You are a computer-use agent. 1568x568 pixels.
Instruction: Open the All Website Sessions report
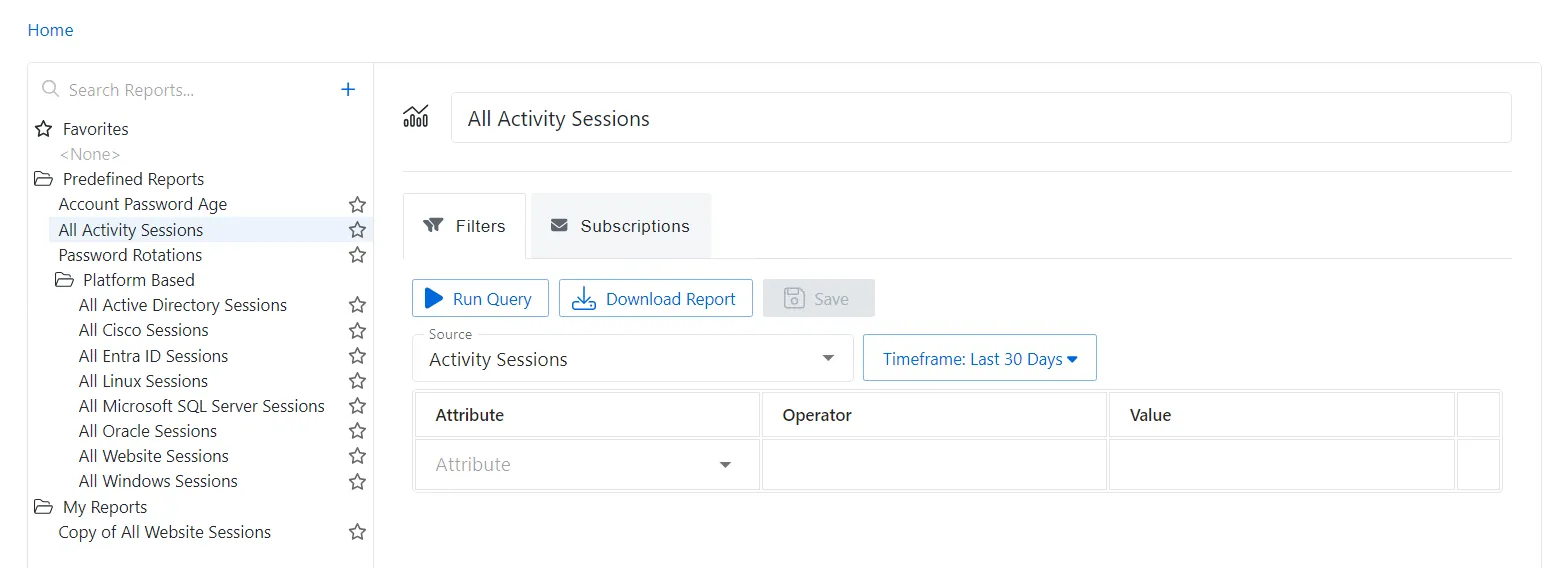[x=154, y=456]
